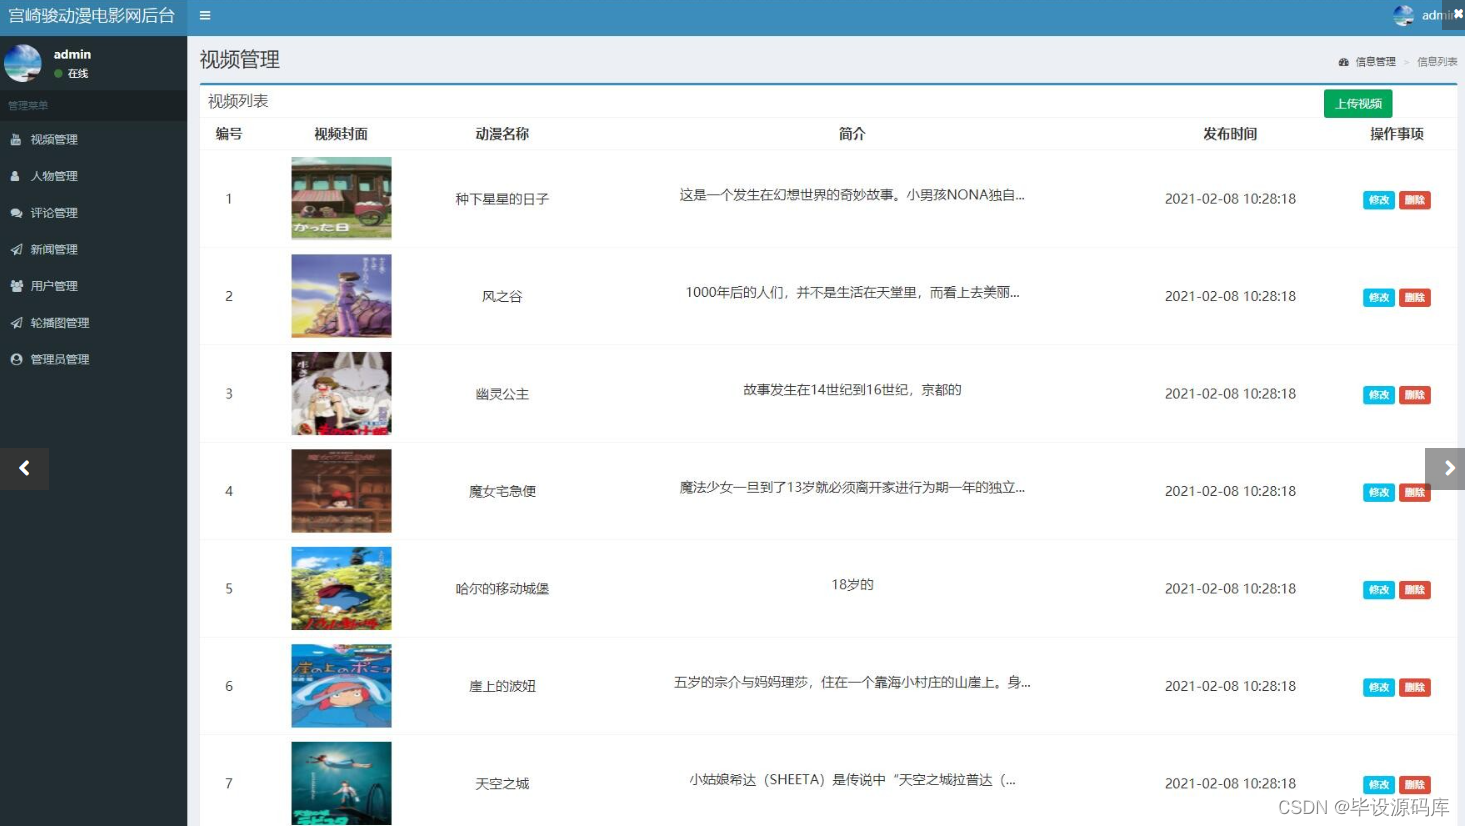Open cover thumbnail of 哈尔的移动城堡
Image resolution: width=1465 pixels, height=826 pixels.
pos(341,588)
